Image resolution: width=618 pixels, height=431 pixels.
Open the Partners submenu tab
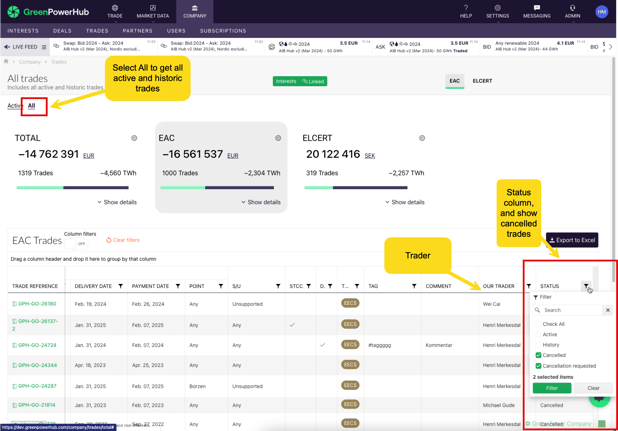137,31
